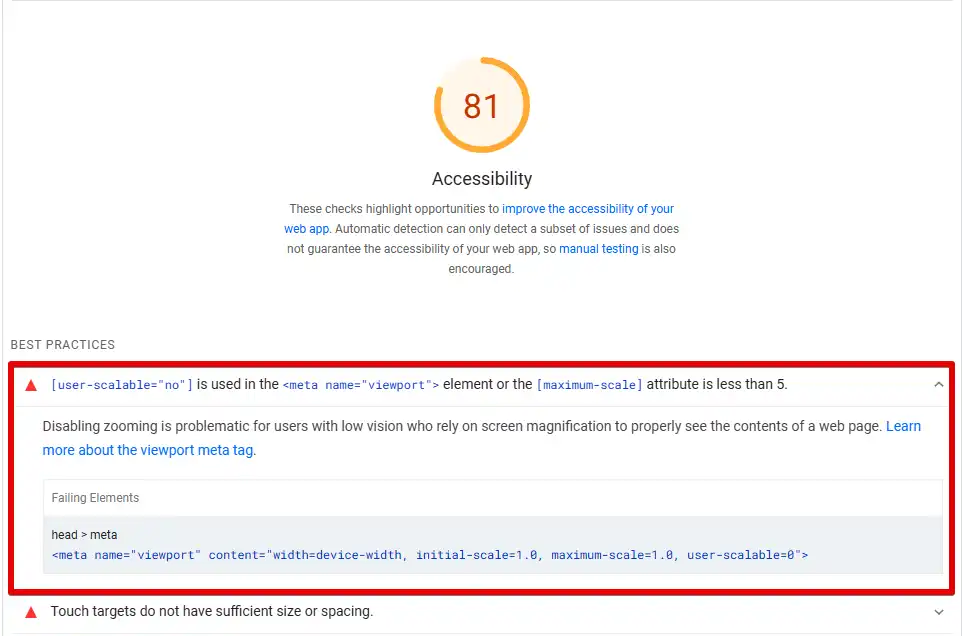Click the 'head > meta' failing element path

(x=84, y=535)
